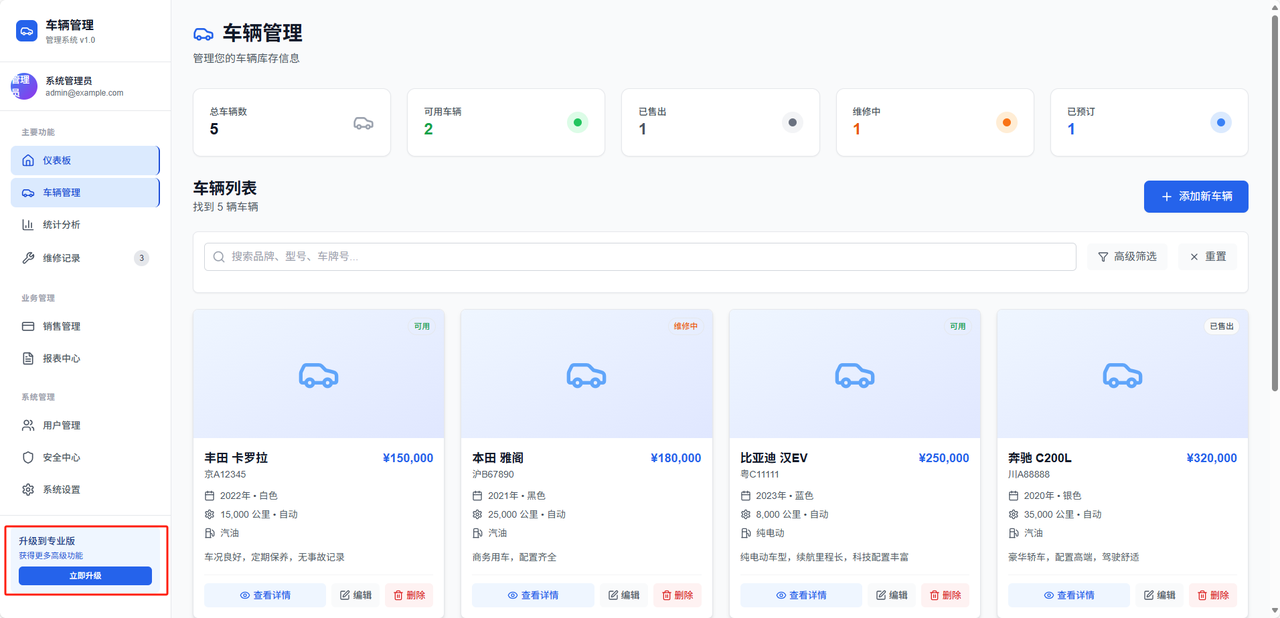The image size is (1280, 618).
Task: Click the 重置 button
Action: tap(1207, 257)
